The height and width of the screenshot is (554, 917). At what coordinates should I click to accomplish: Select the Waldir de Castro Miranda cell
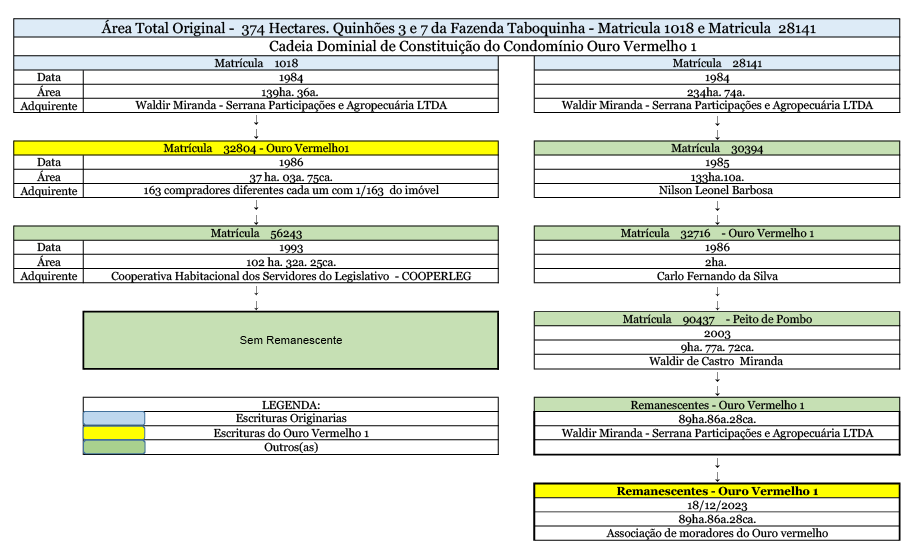click(717, 361)
